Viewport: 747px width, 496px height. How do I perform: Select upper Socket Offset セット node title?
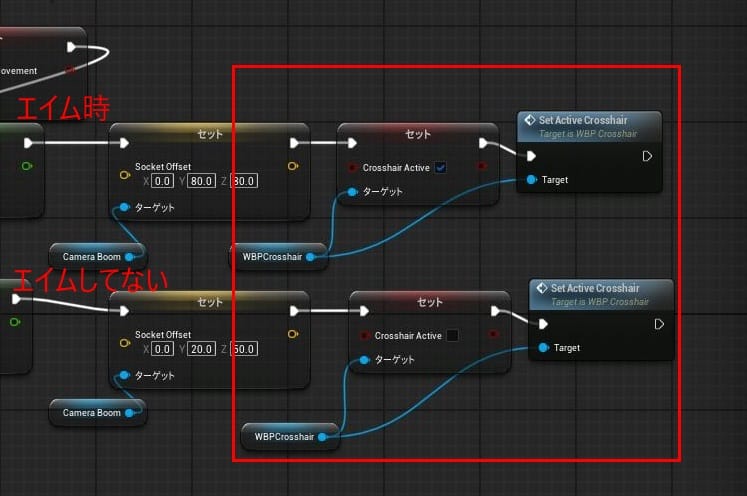pyautogui.click(x=210, y=134)
